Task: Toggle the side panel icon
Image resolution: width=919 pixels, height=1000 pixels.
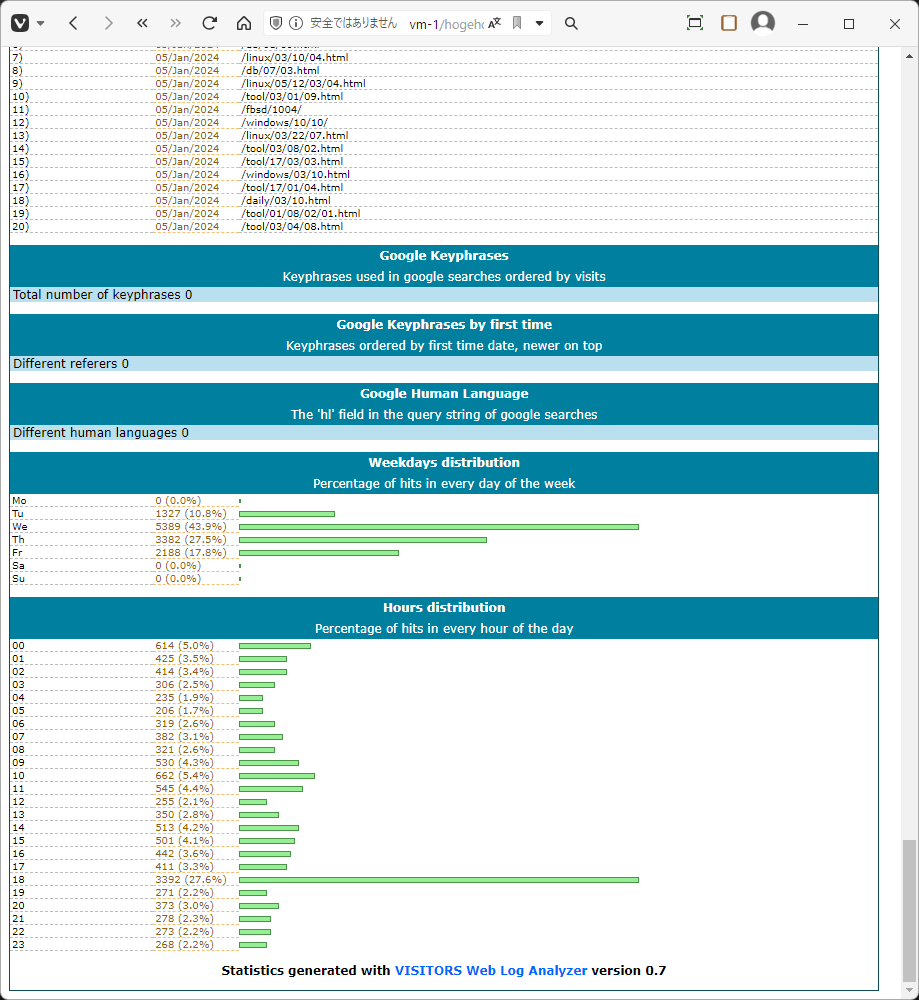Action: [x=729, y=24]
